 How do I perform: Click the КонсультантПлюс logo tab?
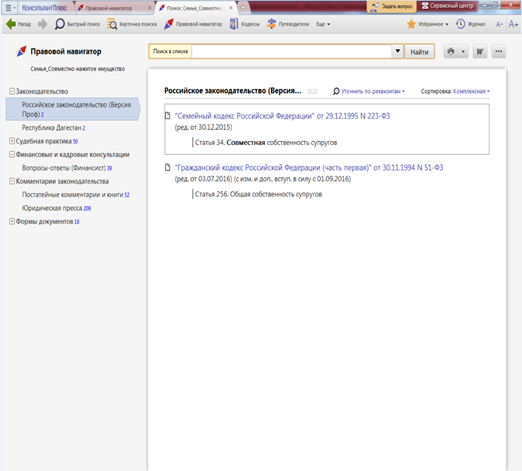44,8
